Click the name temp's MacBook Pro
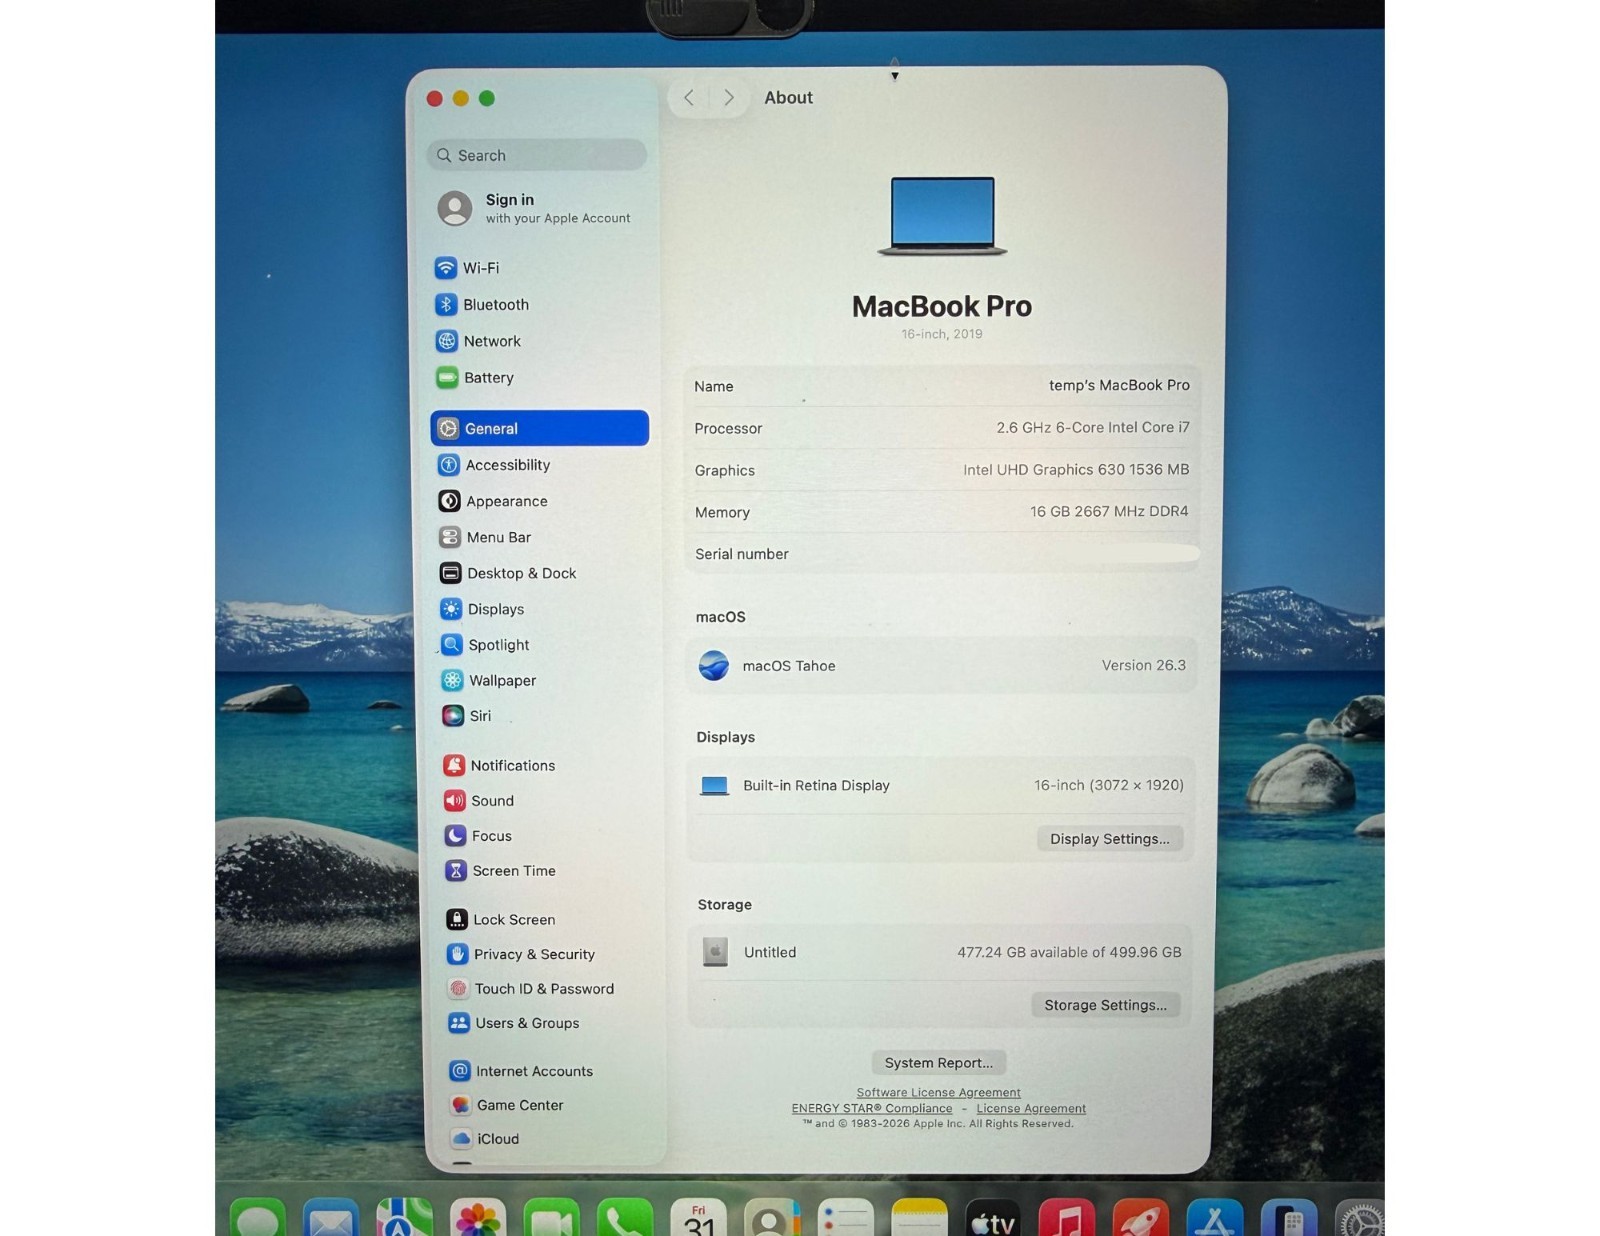Screen dimensions: 1600x1236 (x=1119, y=385)
